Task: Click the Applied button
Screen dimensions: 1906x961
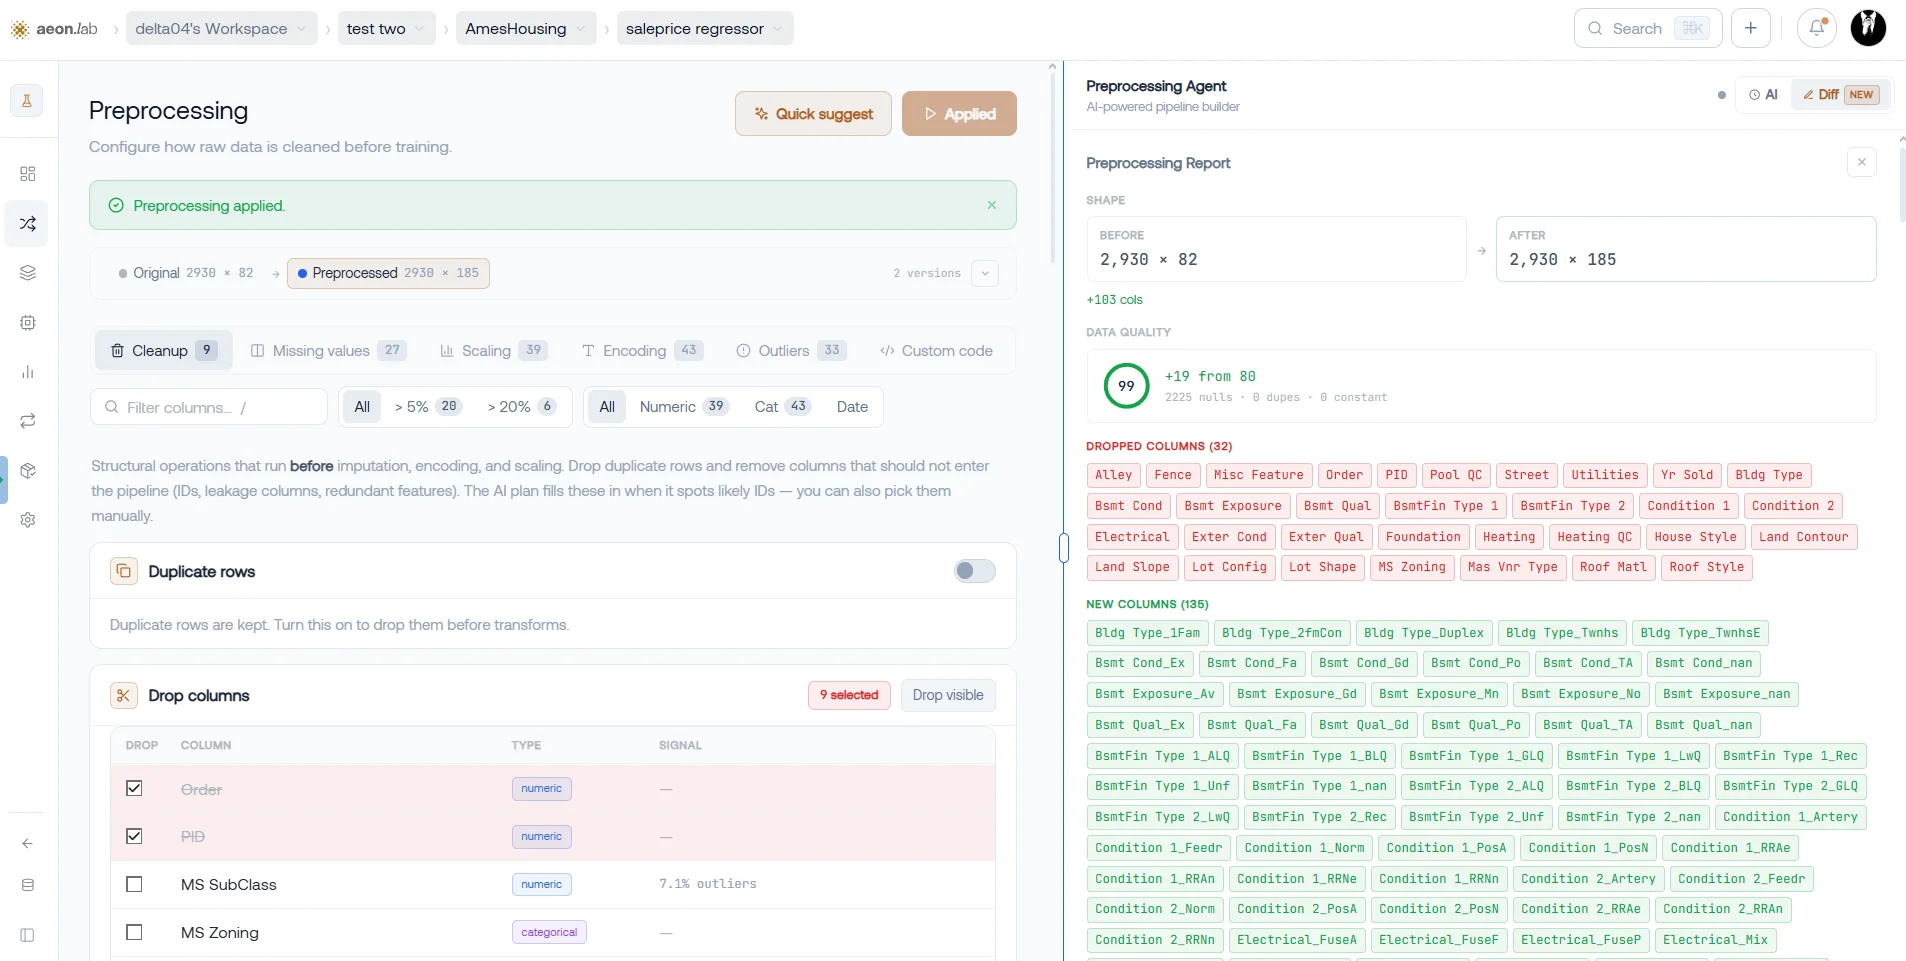Action: [x=959, y=114]
